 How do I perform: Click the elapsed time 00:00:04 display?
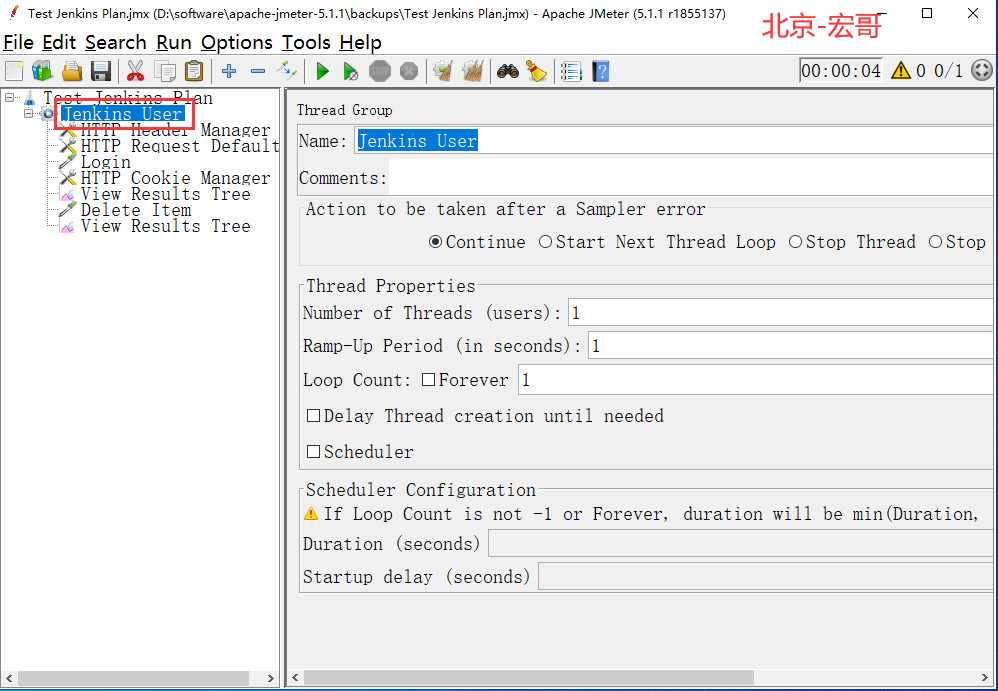(841, 71)
